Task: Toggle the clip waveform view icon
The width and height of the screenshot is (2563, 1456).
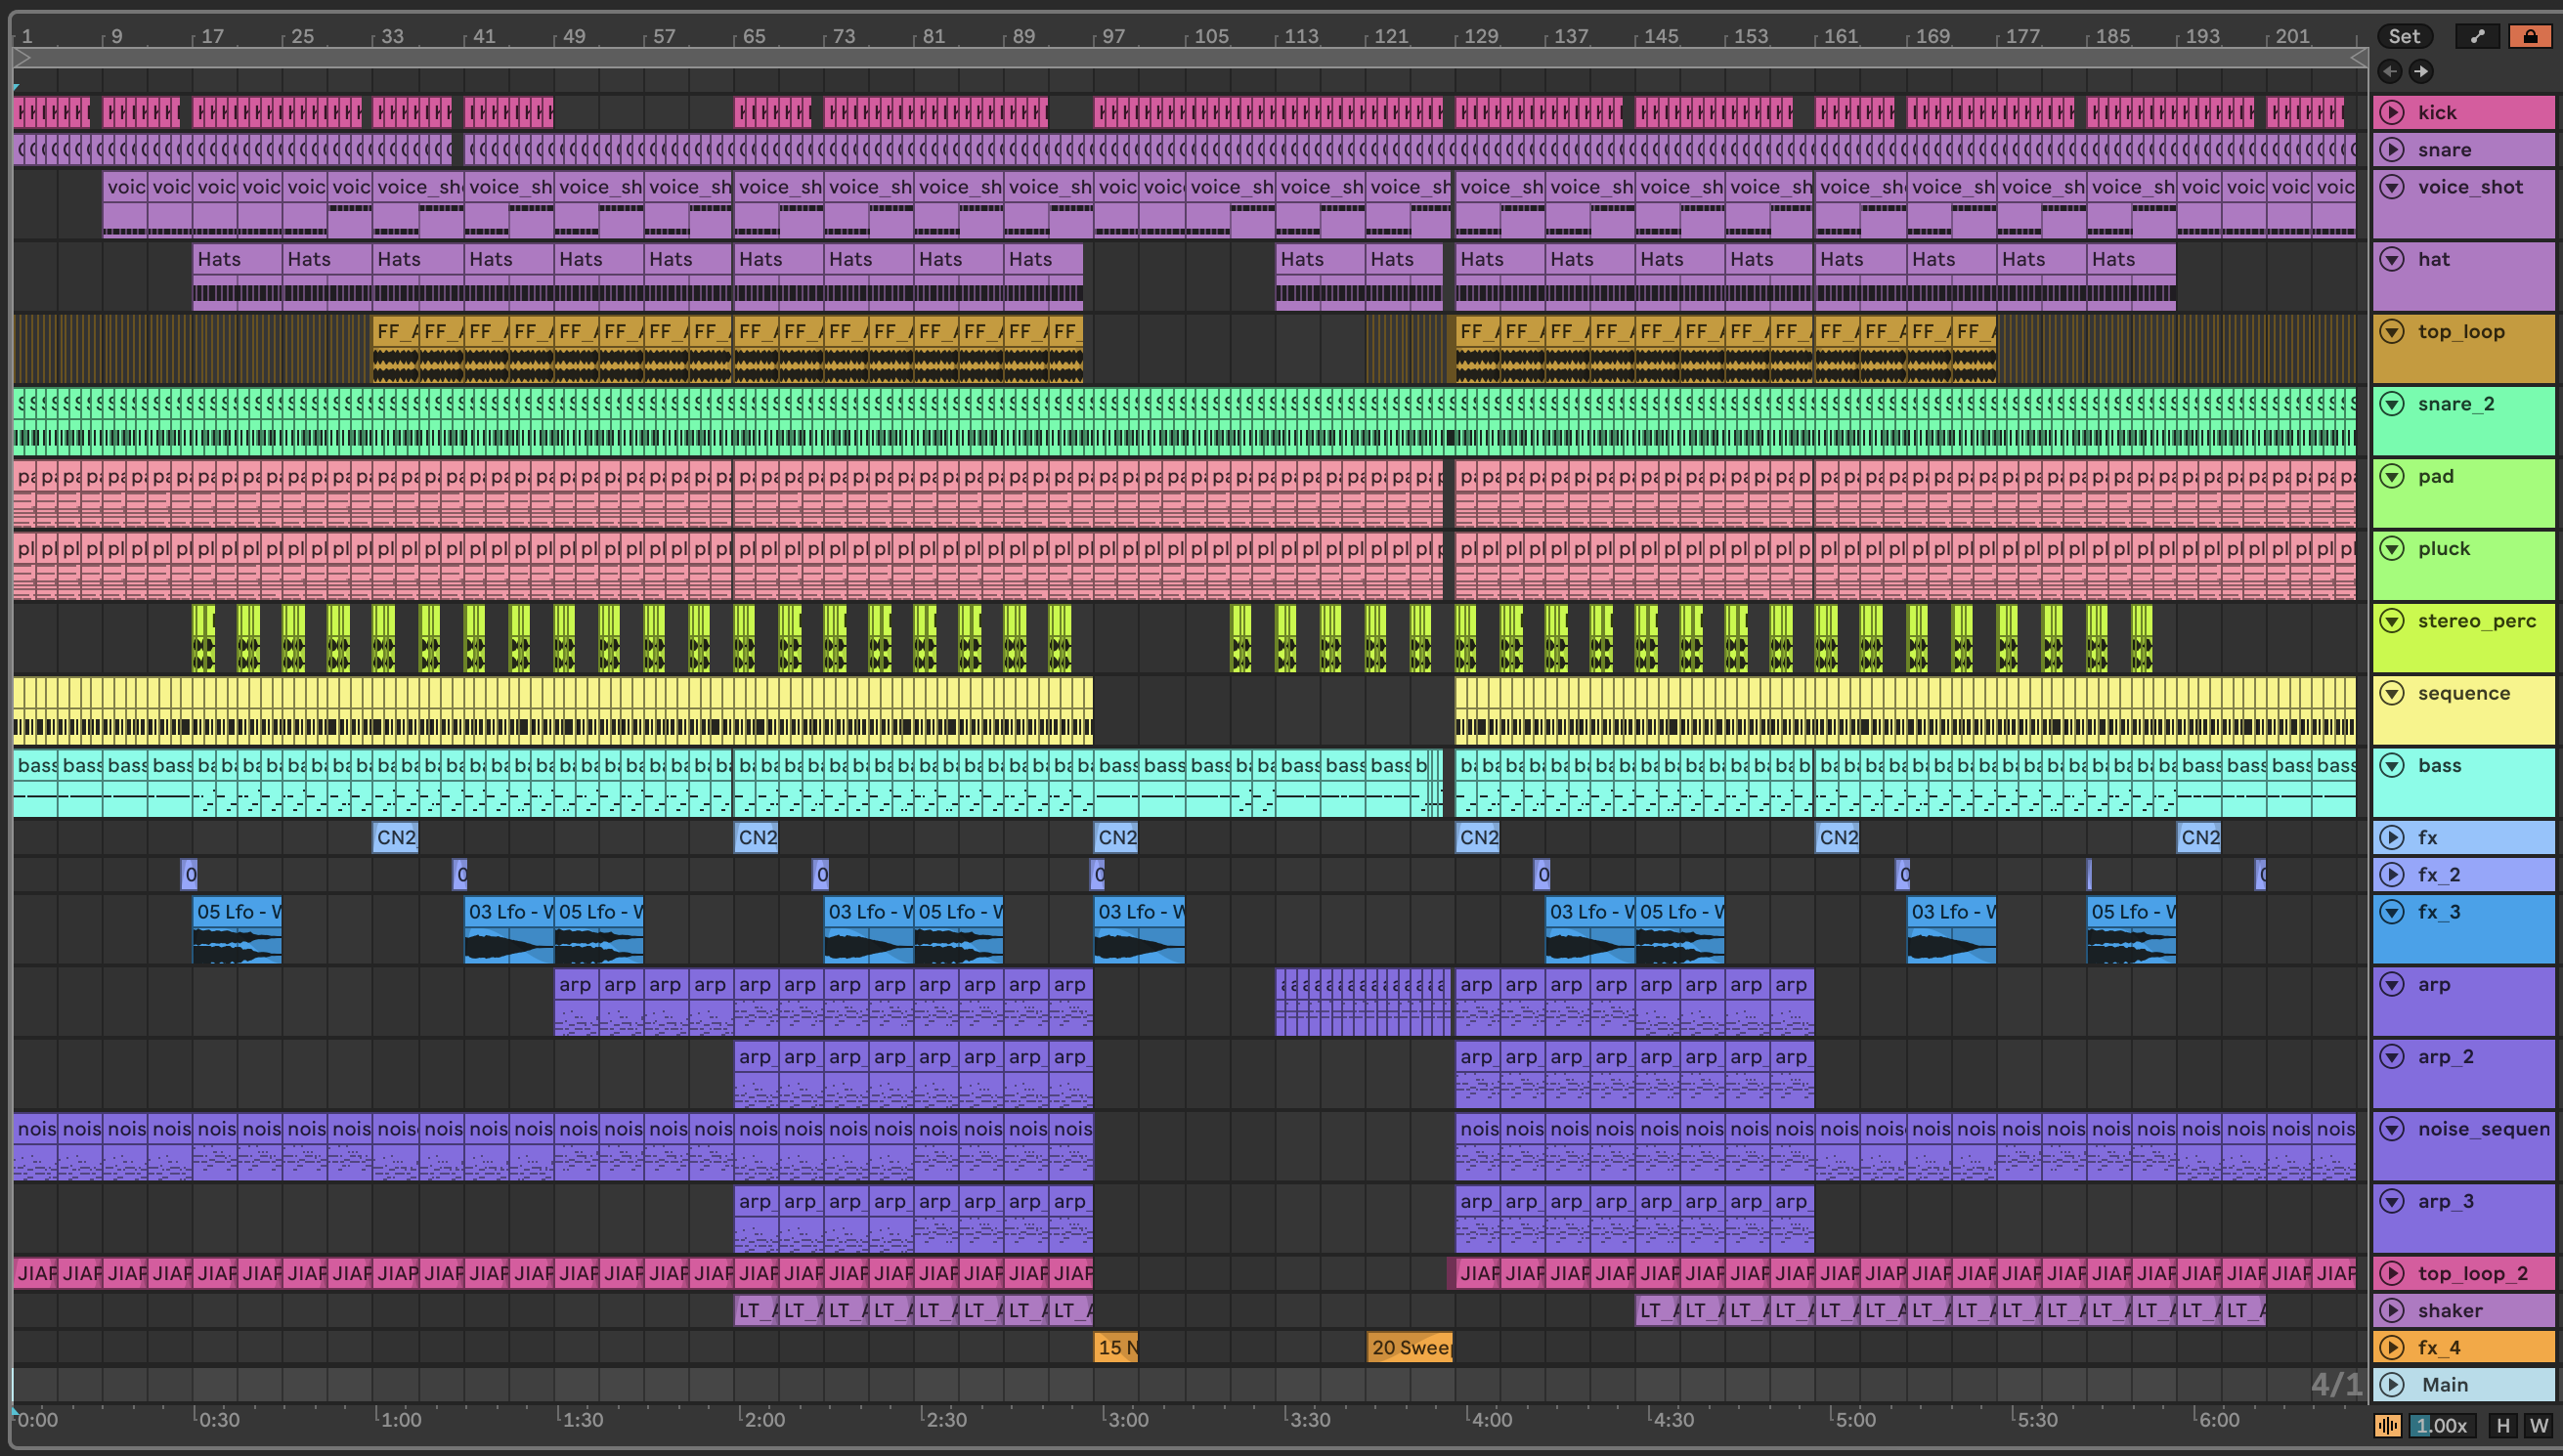Action: (x=2388, y=1426)
